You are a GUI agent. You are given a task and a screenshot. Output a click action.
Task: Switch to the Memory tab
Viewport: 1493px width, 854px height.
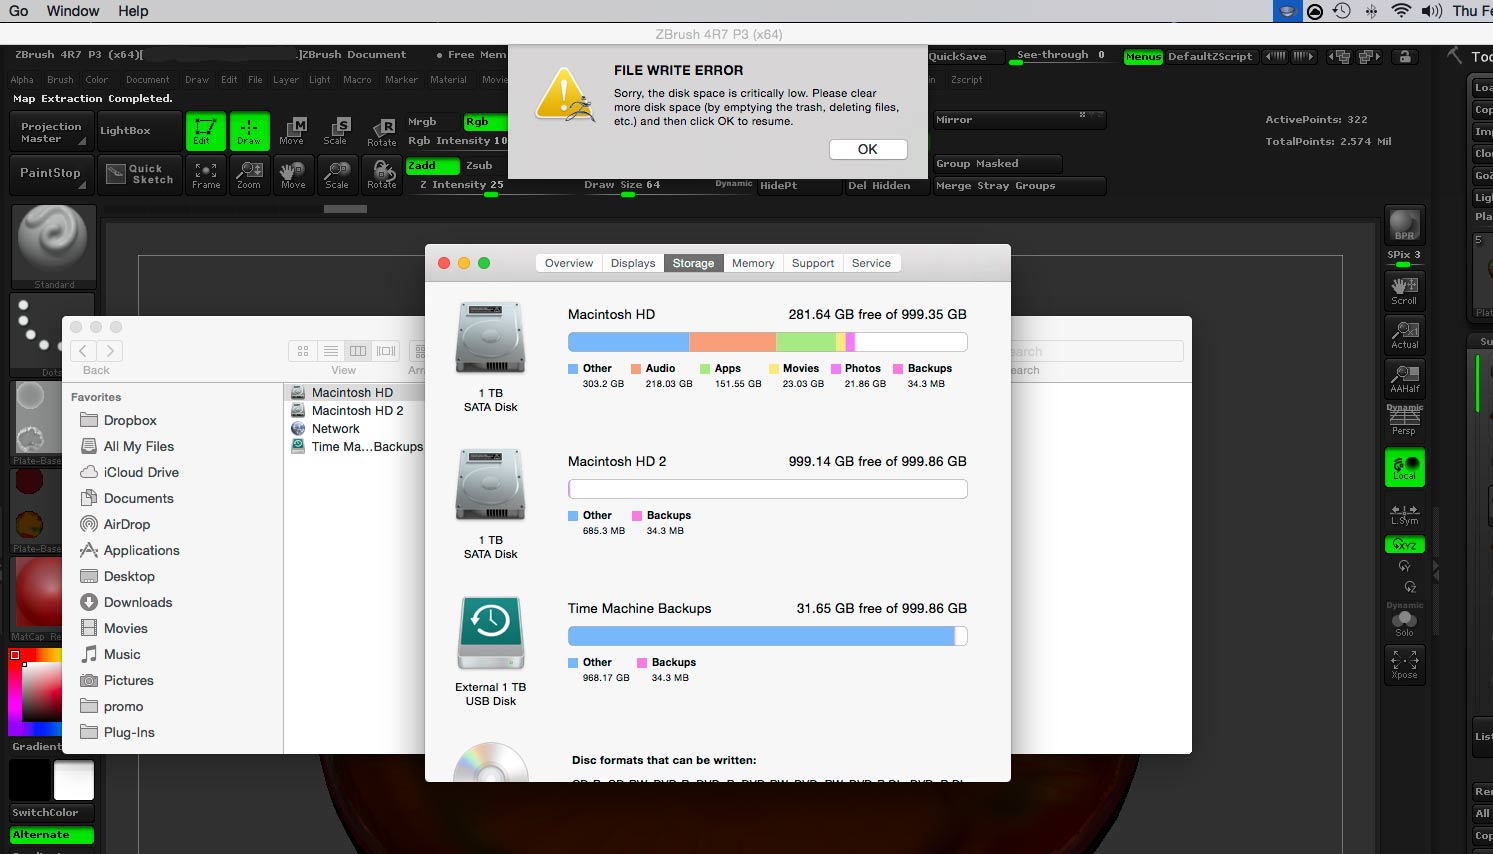tap(752, 263)
